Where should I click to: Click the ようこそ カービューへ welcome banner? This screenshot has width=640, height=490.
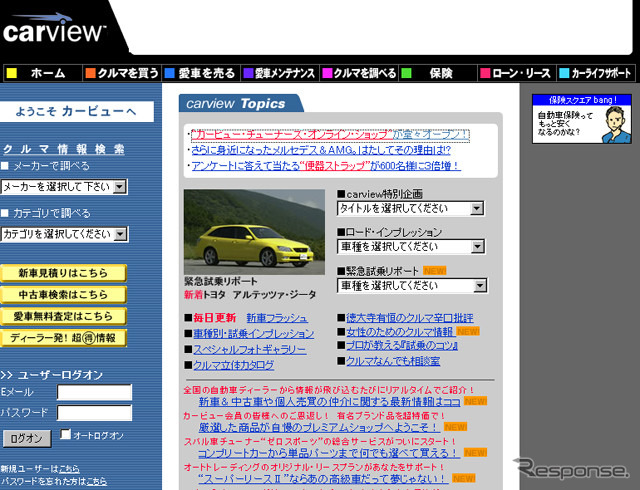point(77,111)
